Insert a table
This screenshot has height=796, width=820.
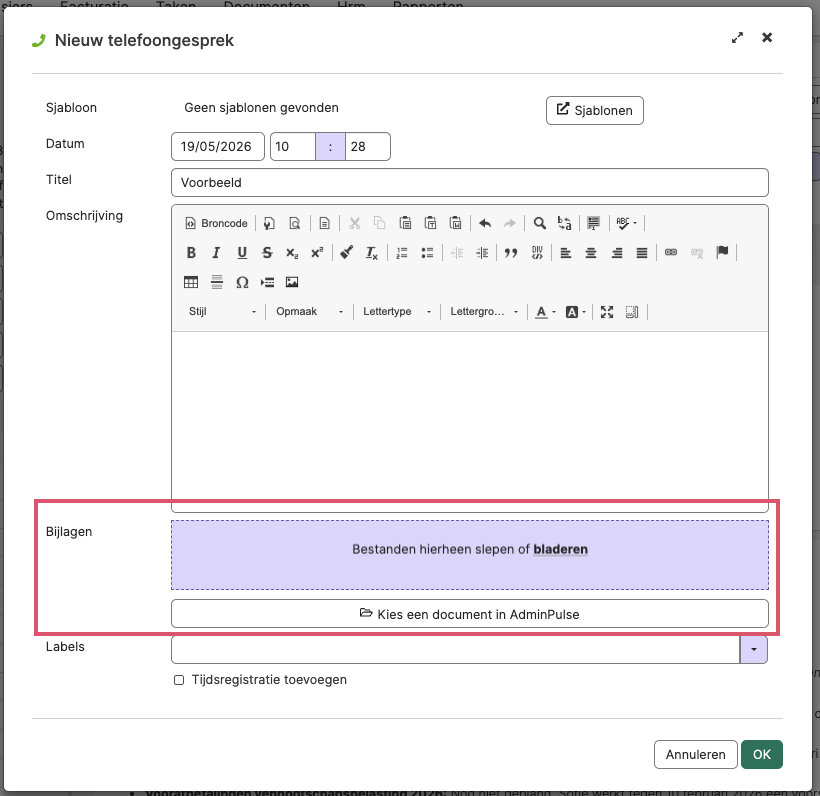pos(191,282)
